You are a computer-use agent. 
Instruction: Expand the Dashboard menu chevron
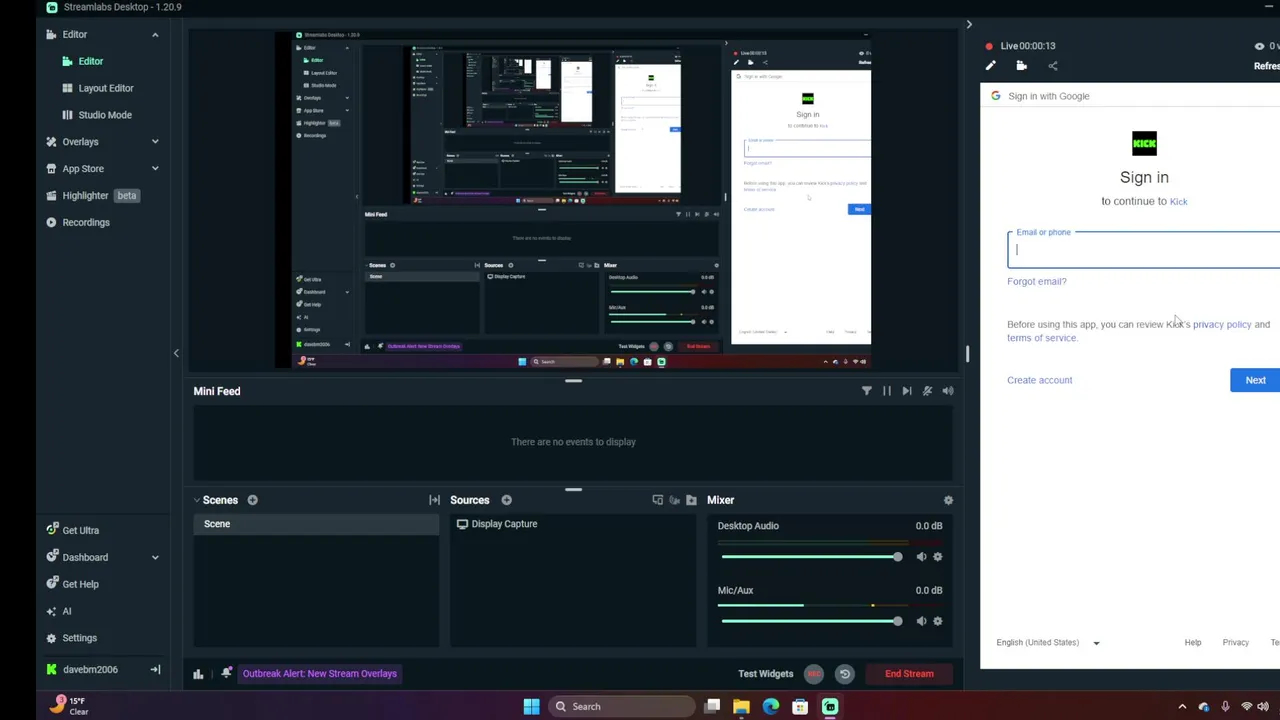click(x=155, y=557)
